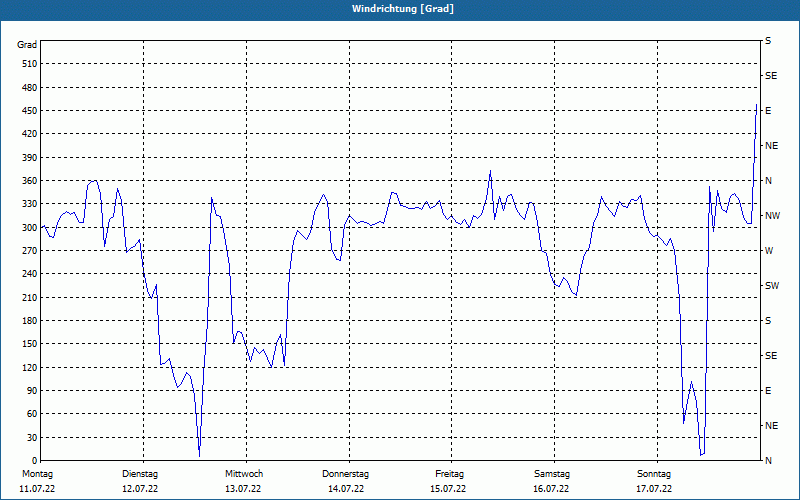Select the 450 axis value
This screenshot has width=800, height=500.
click(x=30, y=111)
